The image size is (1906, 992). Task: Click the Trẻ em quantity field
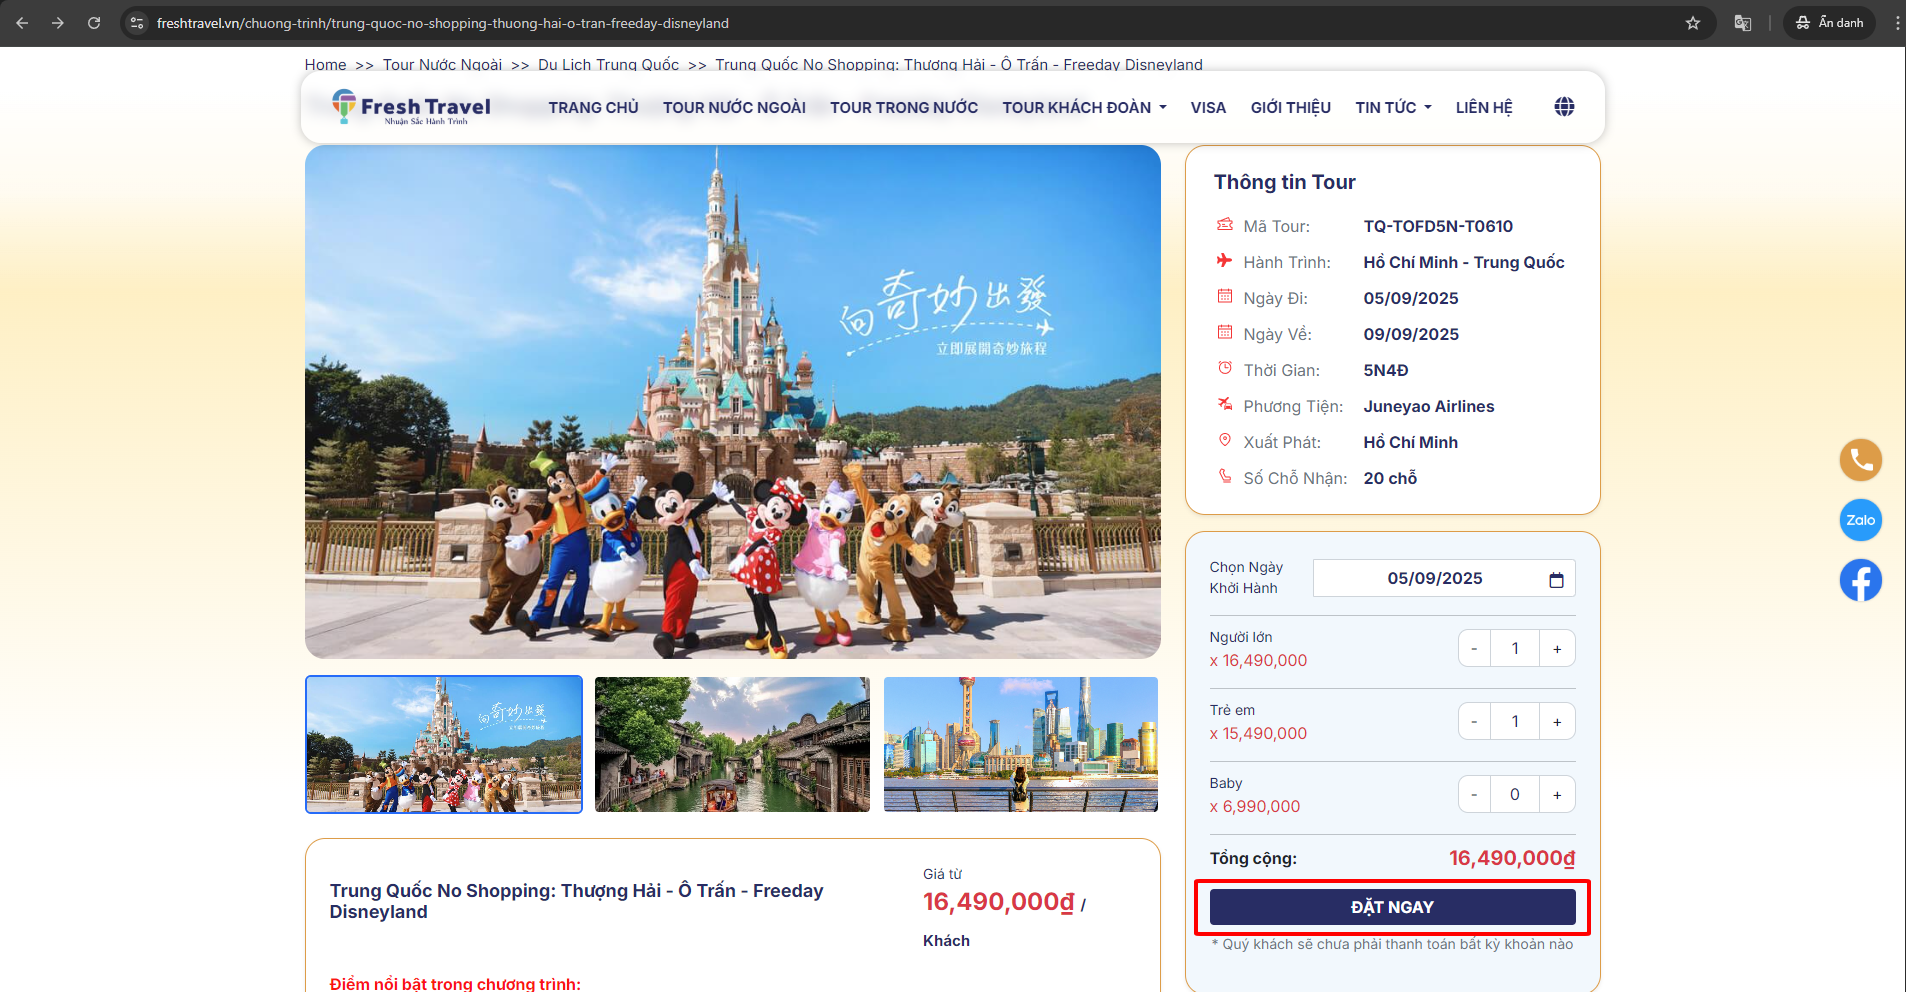[x=1515, y=721]
